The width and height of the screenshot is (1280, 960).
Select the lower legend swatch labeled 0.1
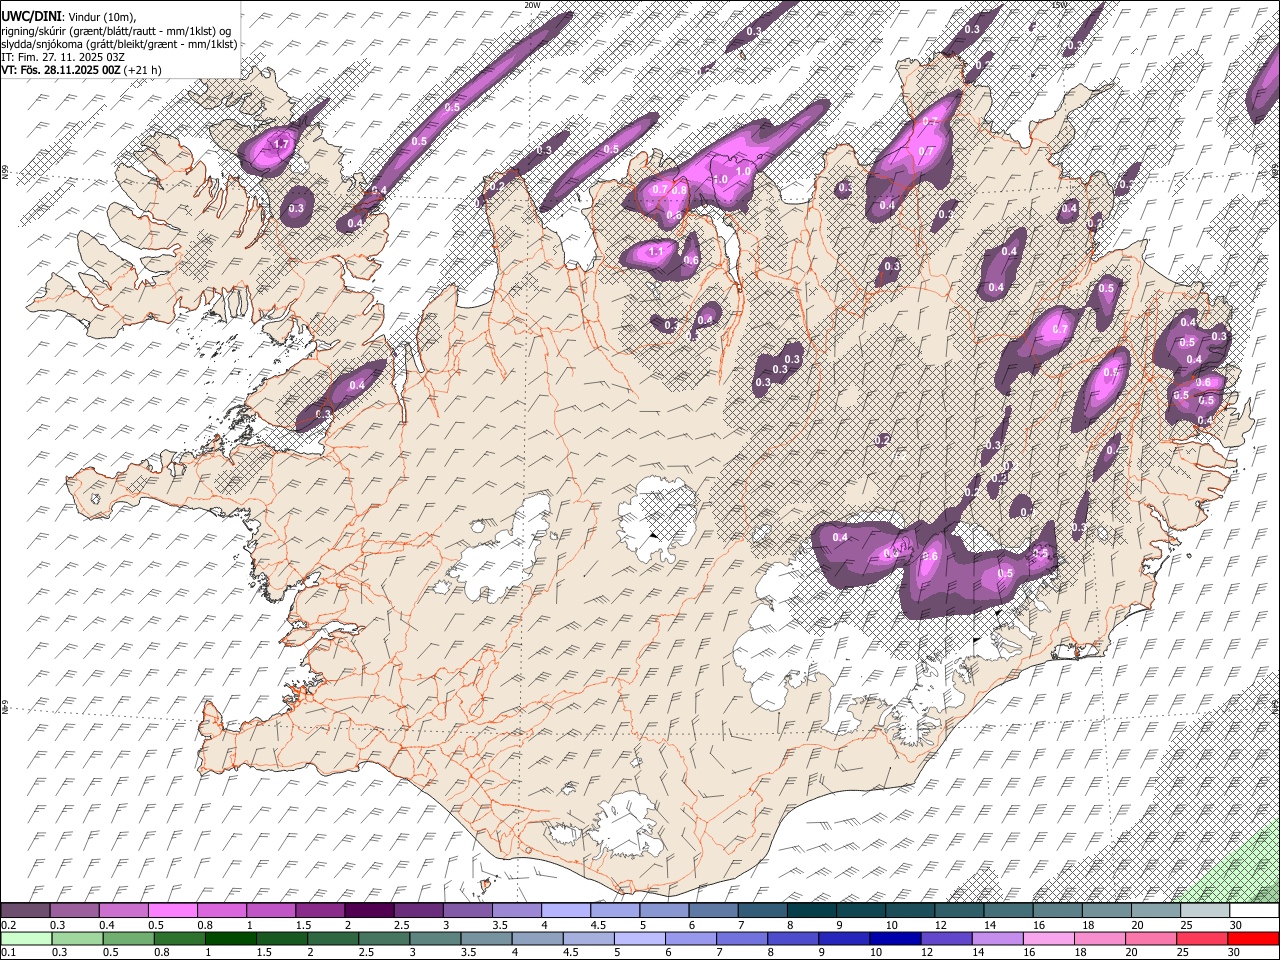click(x=26, y=939)
